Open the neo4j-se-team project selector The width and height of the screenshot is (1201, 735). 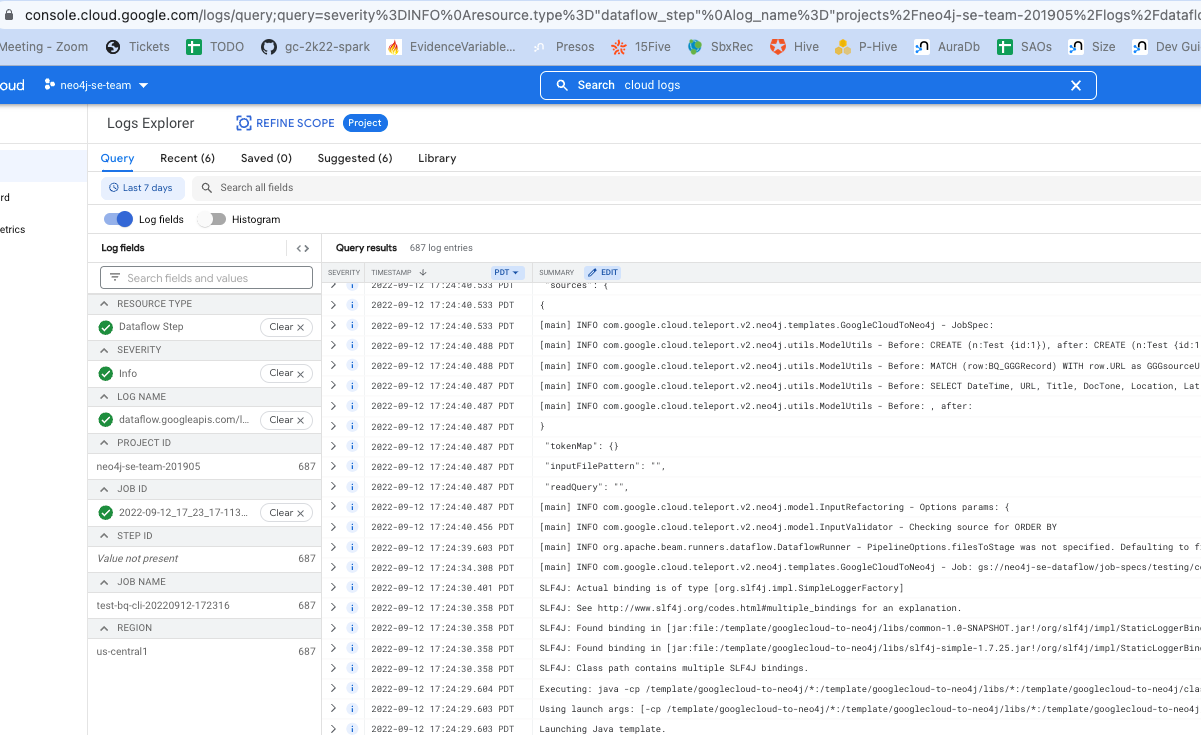(x=96, y=85)
